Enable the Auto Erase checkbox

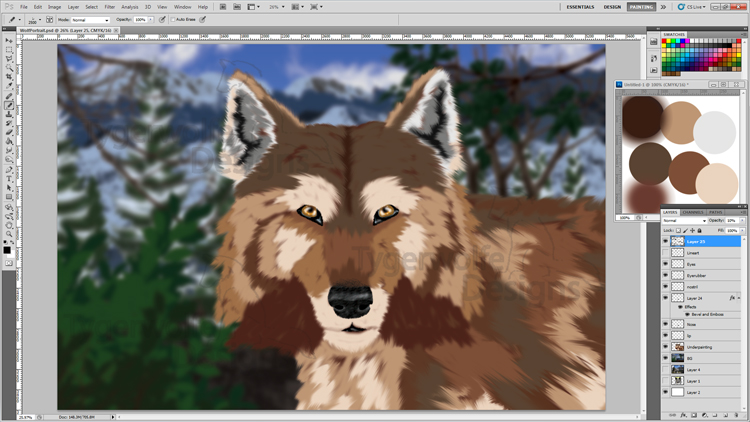[x=171, y=19]
